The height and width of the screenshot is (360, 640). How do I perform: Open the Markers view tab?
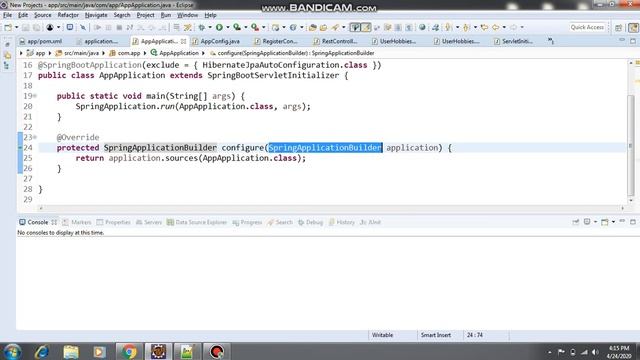pyautogui.click(x=77, y=222)
